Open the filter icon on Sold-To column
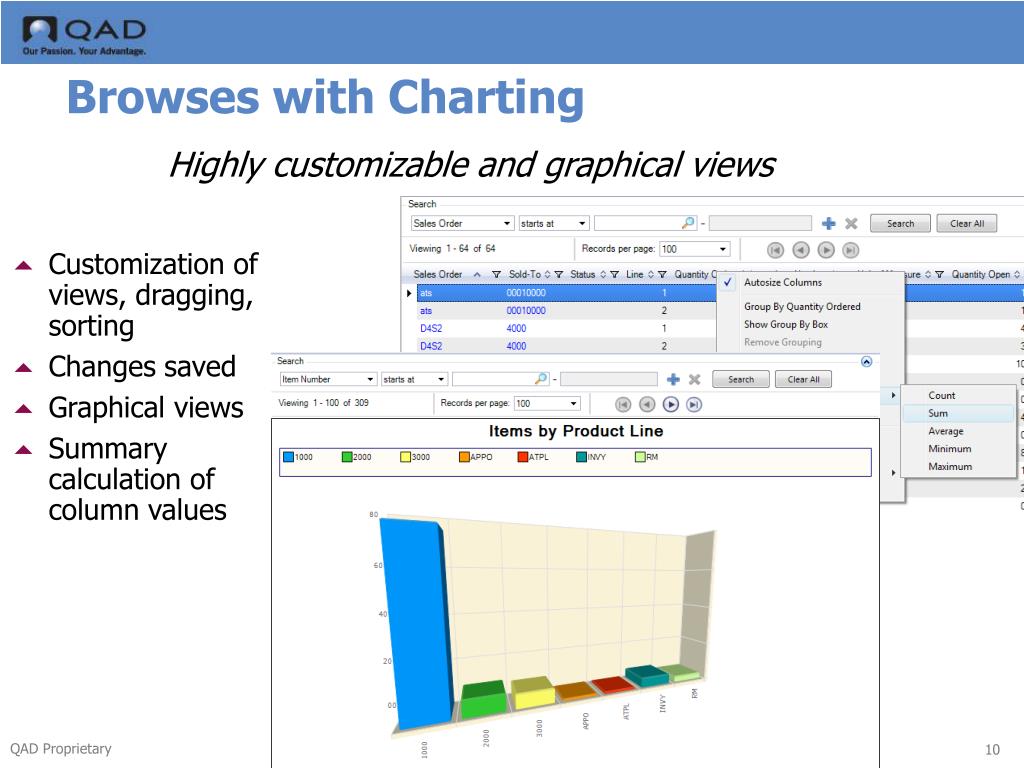 coord(558,275)
